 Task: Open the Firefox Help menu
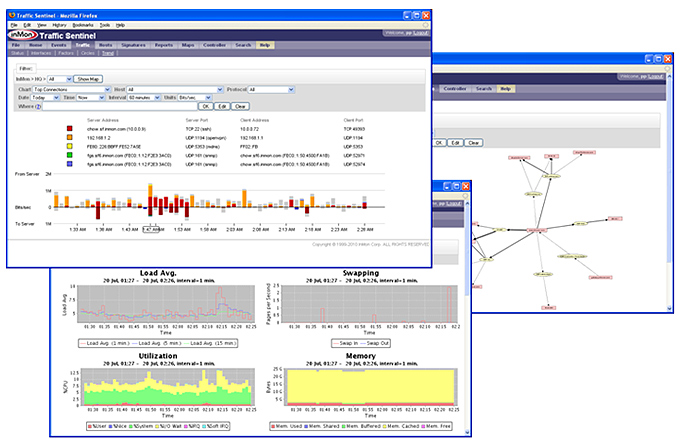(x=120, y=25)
